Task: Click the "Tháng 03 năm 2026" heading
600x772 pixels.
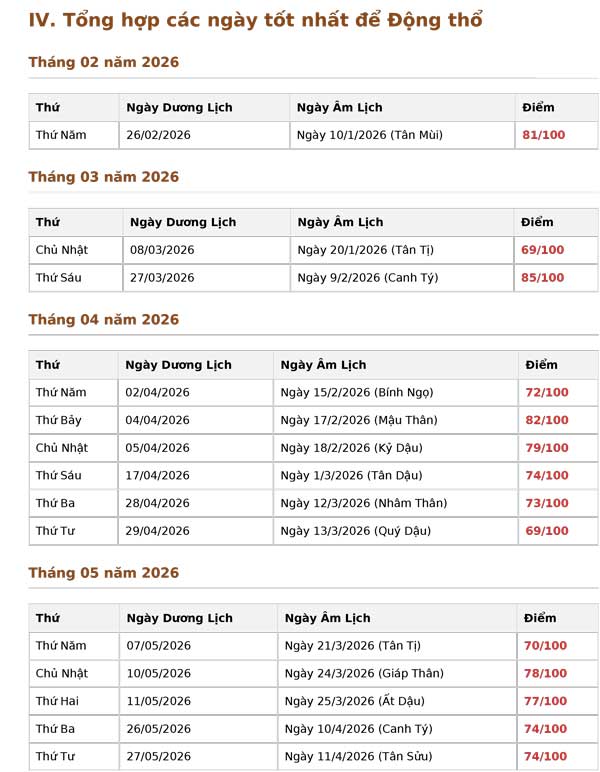Action: (103, 177)
